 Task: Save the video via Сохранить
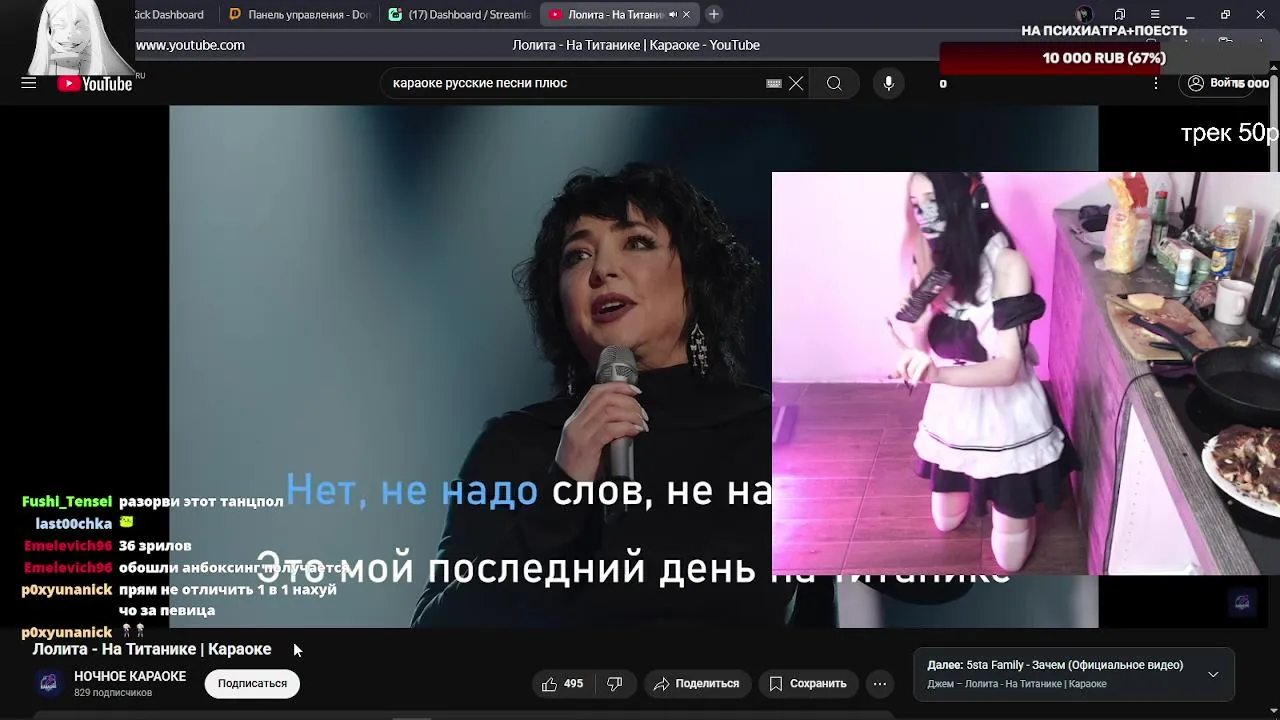point(808,684)
